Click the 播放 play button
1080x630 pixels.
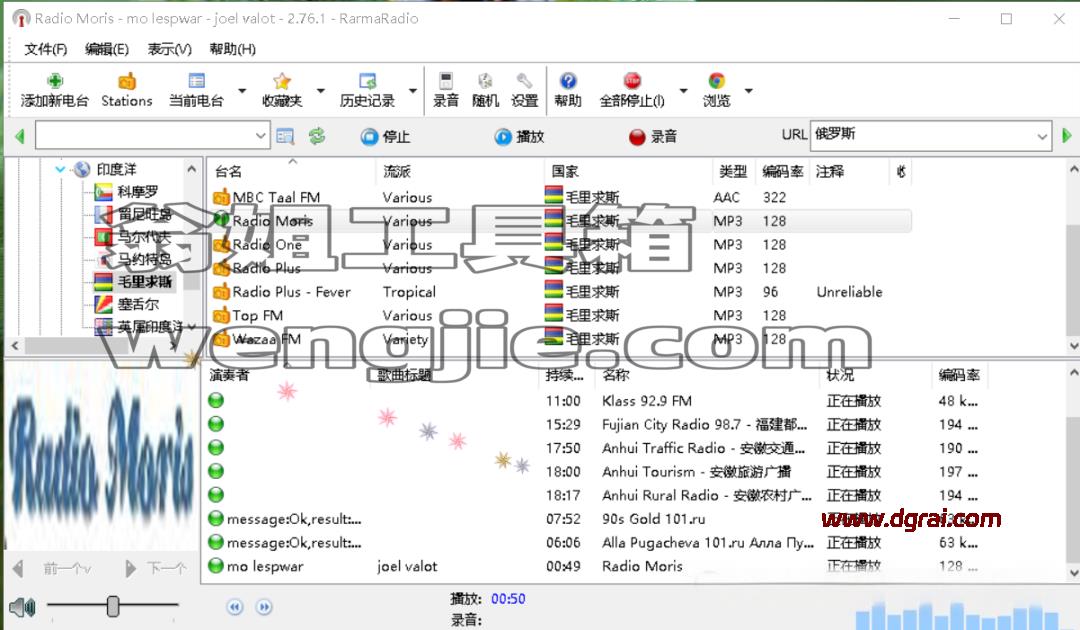[520, 136]
